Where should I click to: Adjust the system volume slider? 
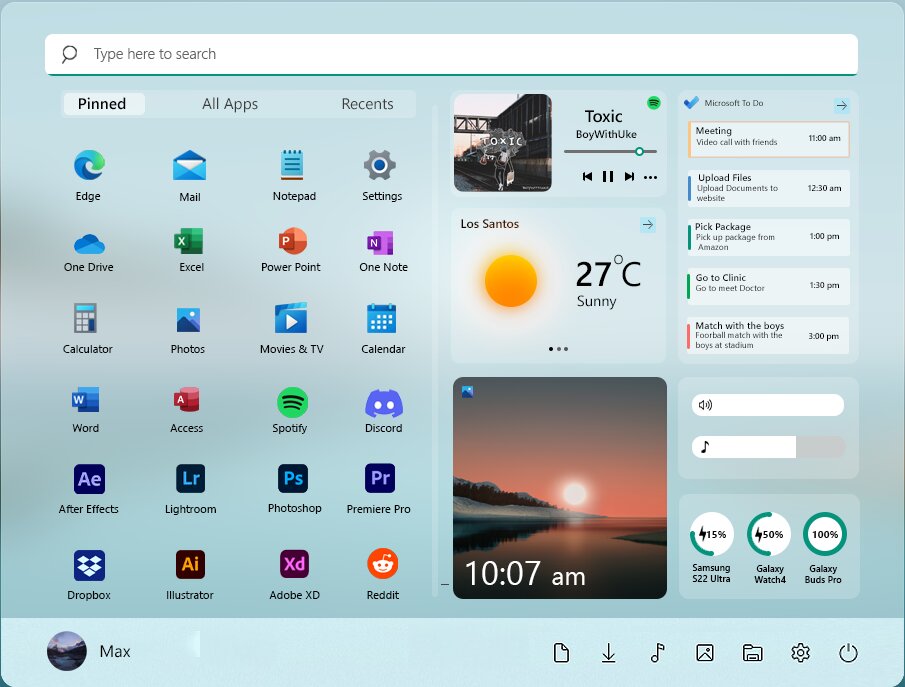[x=768, y=405]
